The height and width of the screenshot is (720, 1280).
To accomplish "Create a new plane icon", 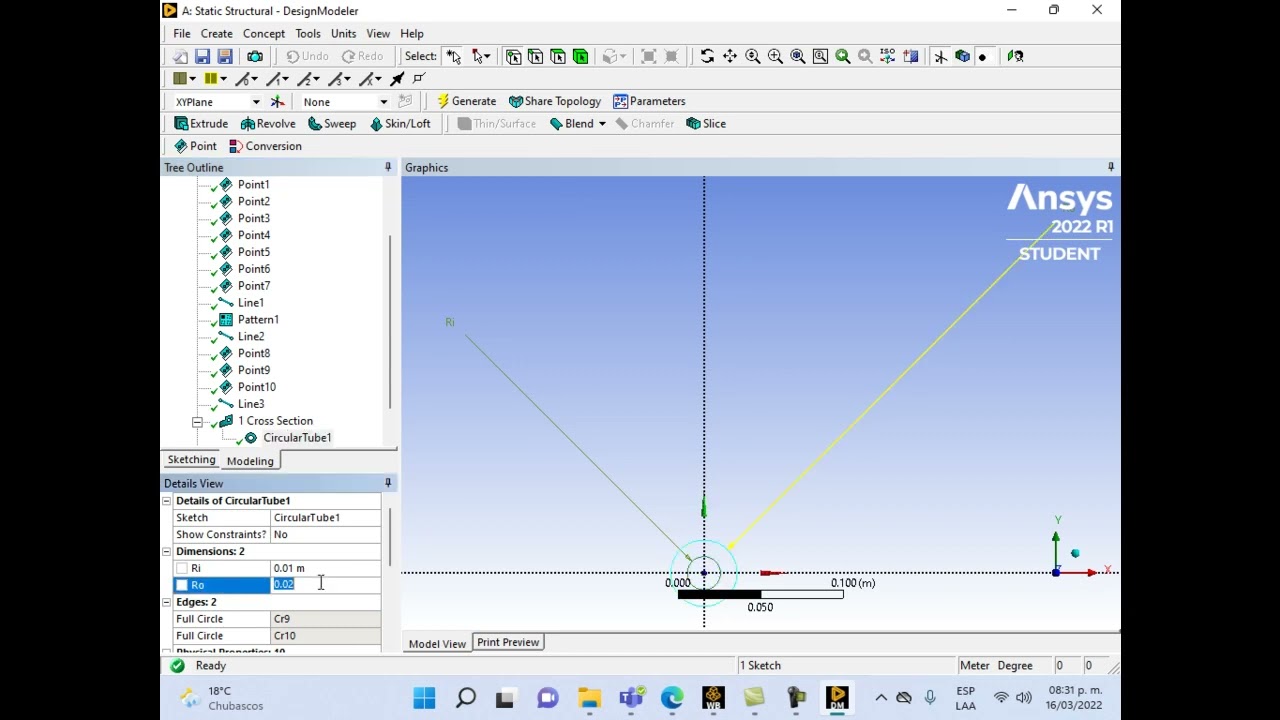I will (x=277, y=102).
